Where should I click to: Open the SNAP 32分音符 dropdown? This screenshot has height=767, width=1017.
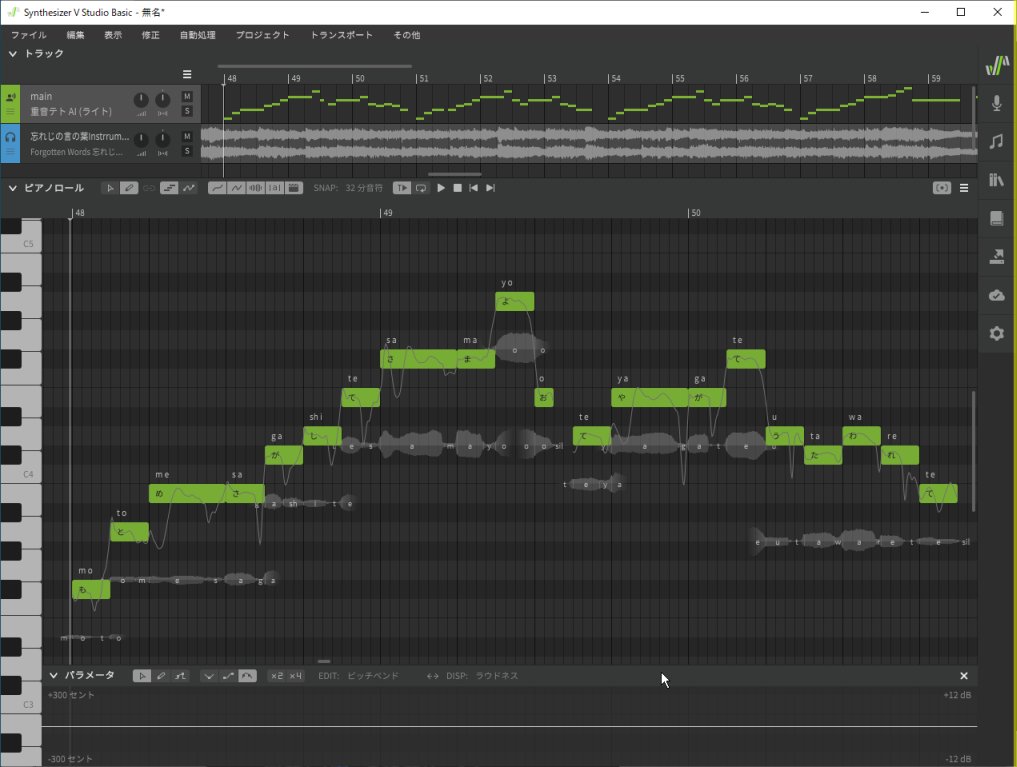coord(348,188)
